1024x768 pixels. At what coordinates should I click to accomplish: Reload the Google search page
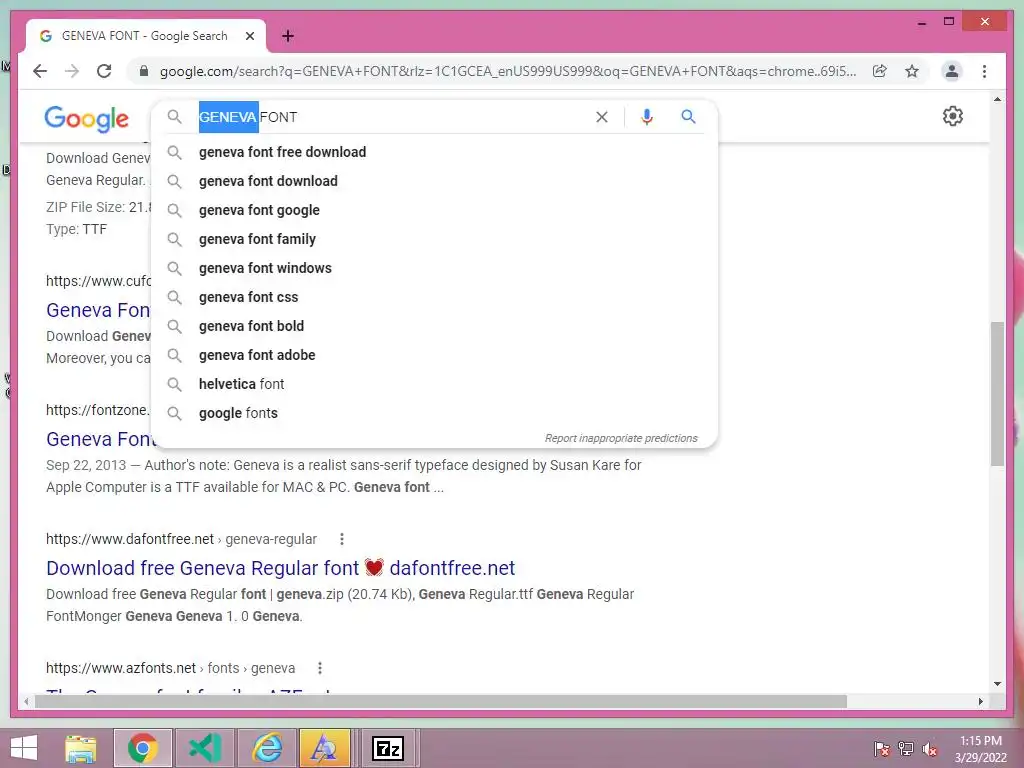click(x=104, y=71)
